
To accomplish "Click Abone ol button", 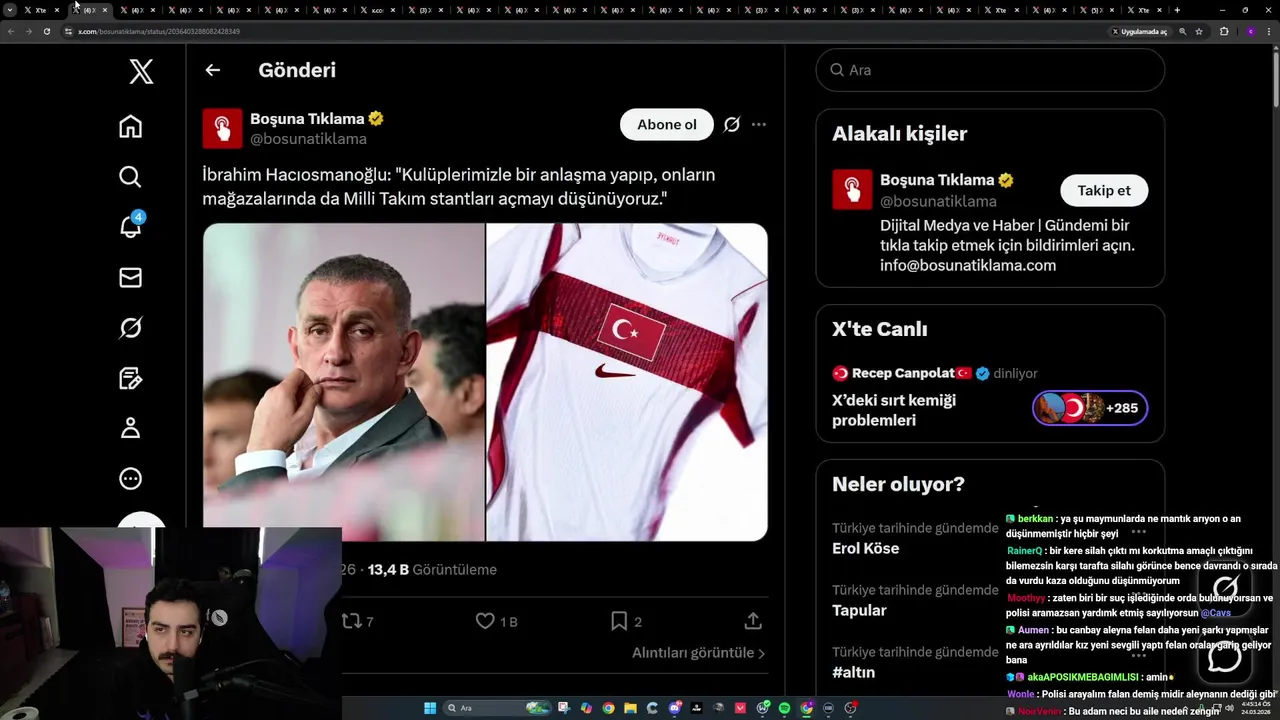I will (x=667, y=125).
